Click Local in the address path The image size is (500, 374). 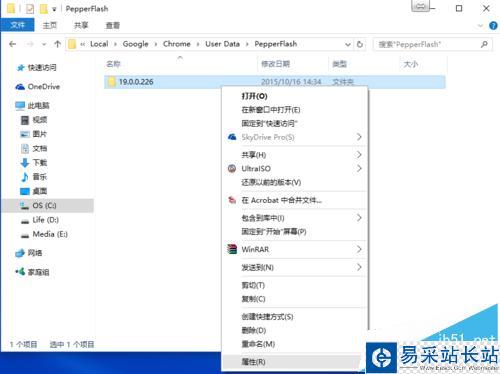point(99,44)
